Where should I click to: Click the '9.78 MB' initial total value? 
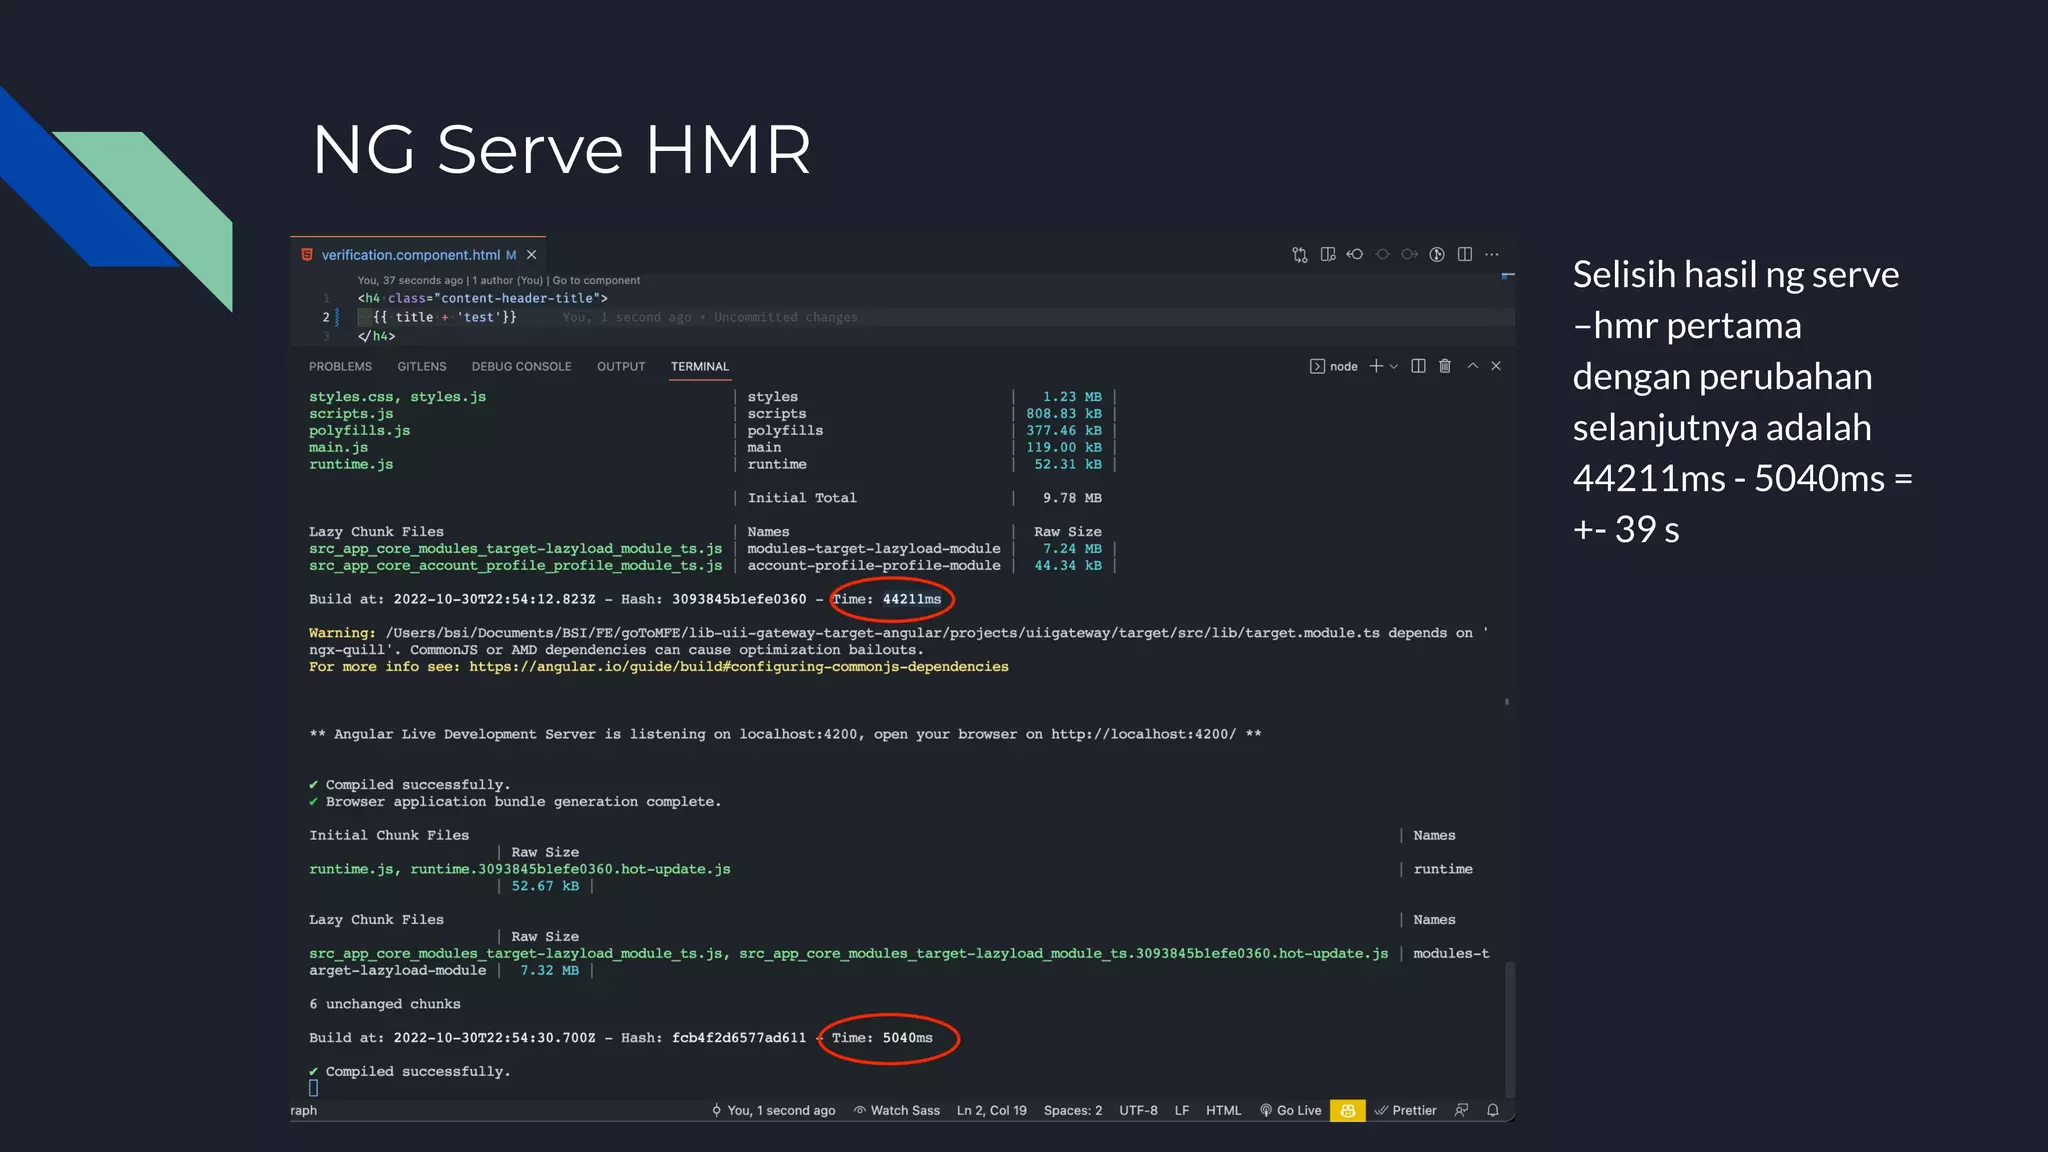[x=1072, y=498]
